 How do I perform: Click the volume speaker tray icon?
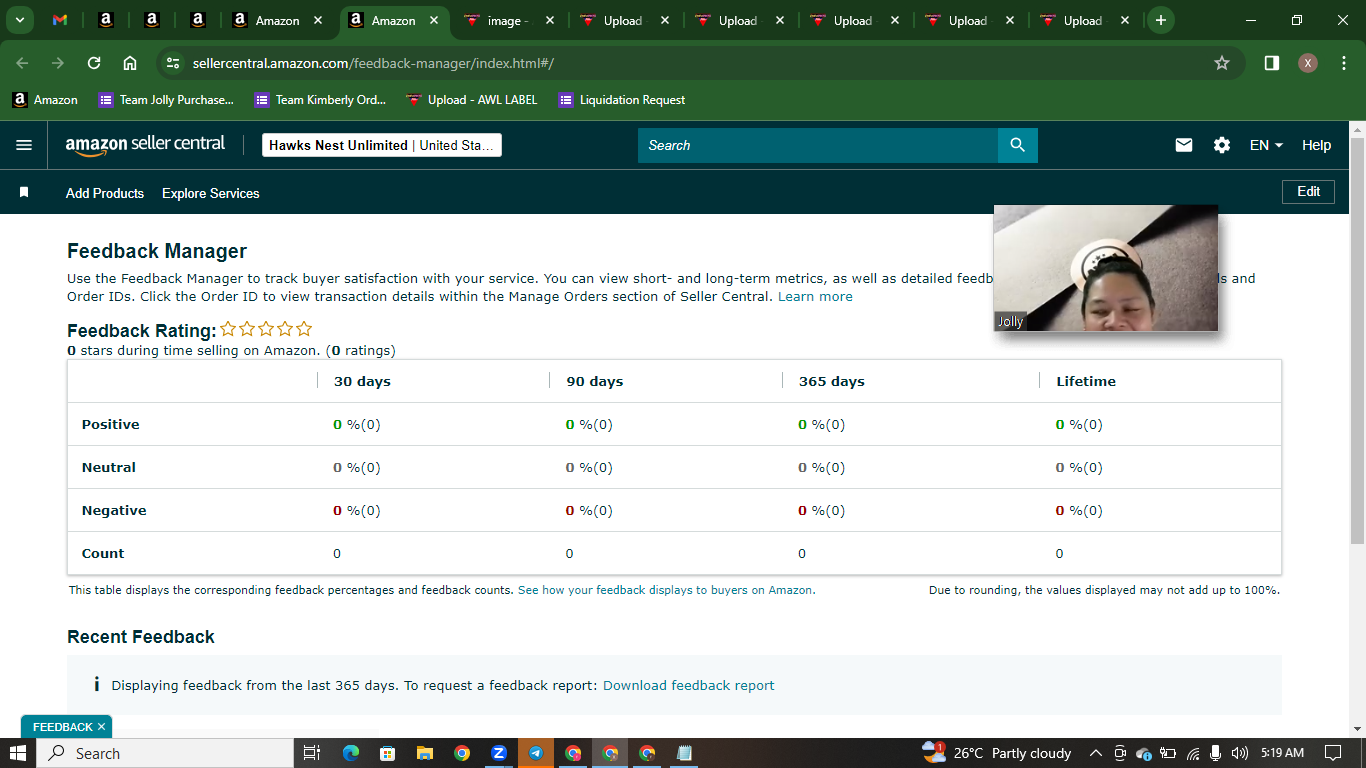tap(1240, 753)
